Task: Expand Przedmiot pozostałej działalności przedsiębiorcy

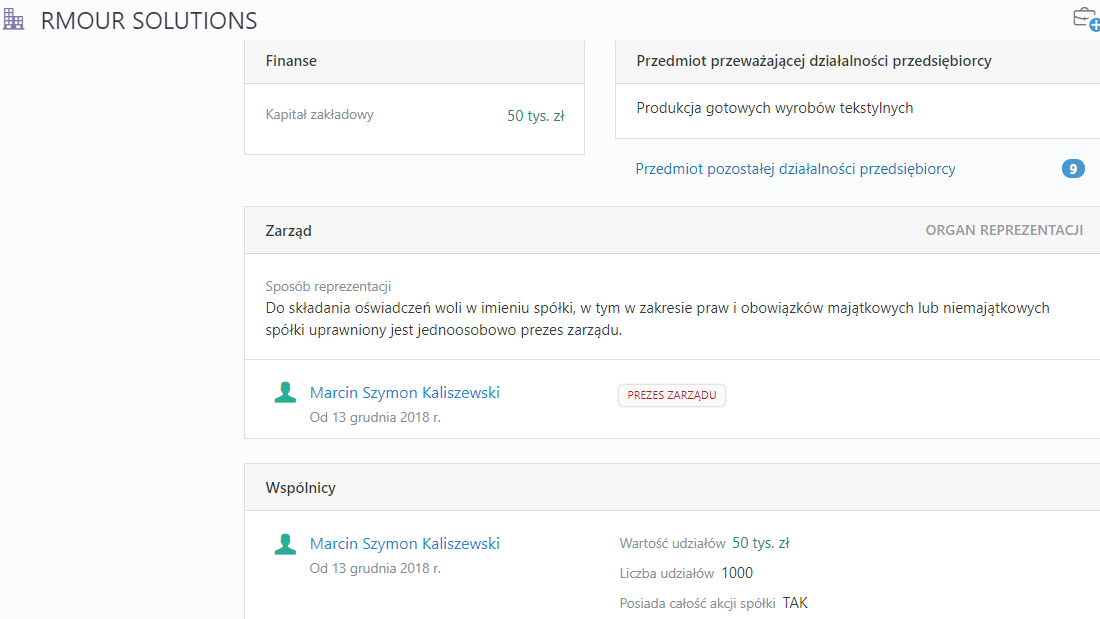Action: tap(796, 168)
